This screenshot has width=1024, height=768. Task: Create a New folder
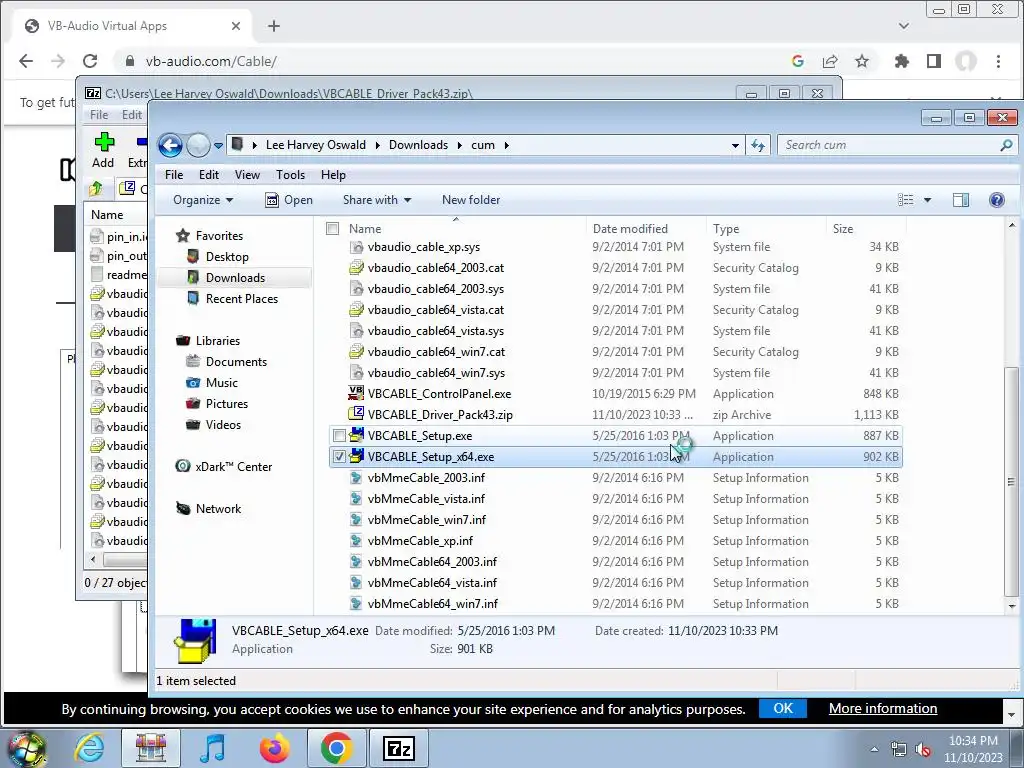pyautogui.click(x=471, y=200)
